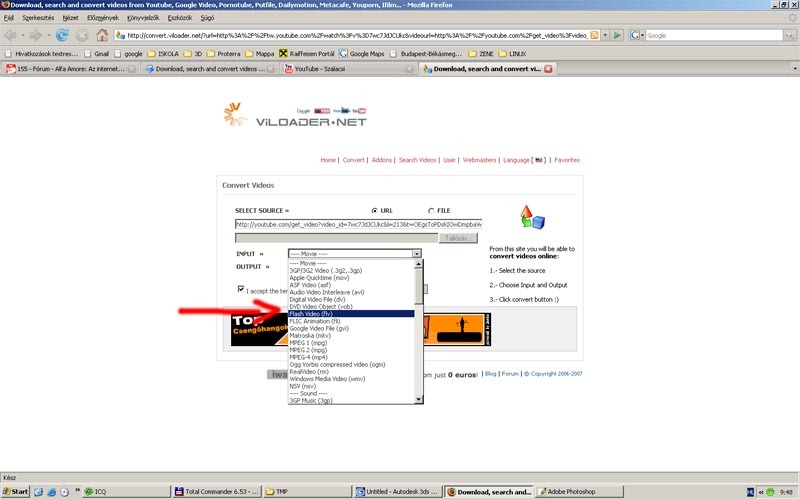This screenshot has height=500, width=800.
Task: Switch to Adobe Photoshop in taskbar
Action: [x=580, y=491]
